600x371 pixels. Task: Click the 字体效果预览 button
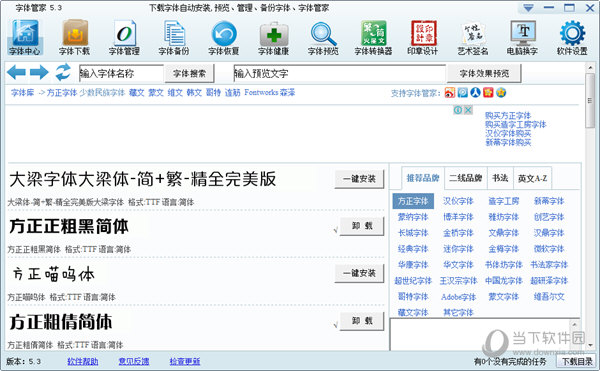pos(484,73)
